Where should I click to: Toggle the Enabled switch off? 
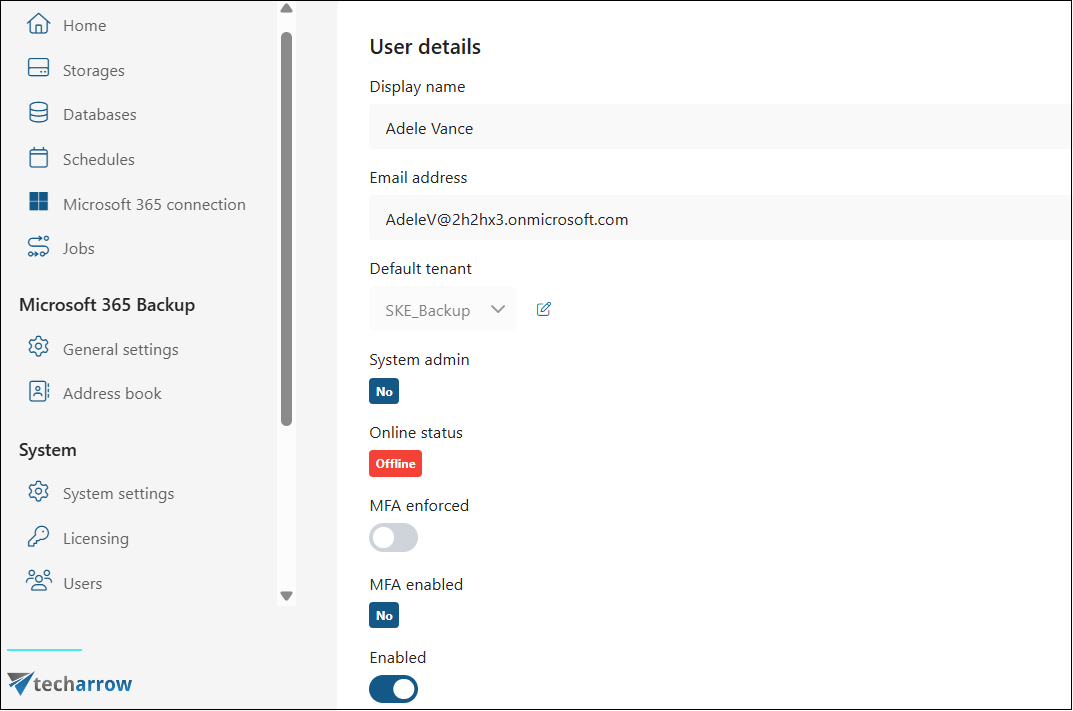tap(393, 689)
